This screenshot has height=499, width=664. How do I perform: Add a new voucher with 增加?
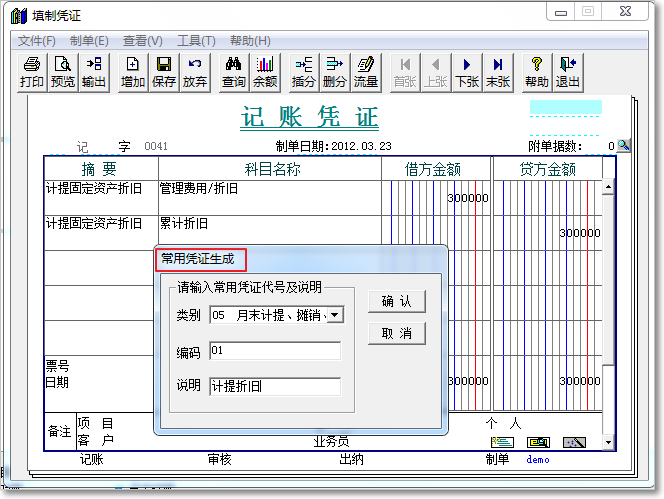(x=133, y=72)
